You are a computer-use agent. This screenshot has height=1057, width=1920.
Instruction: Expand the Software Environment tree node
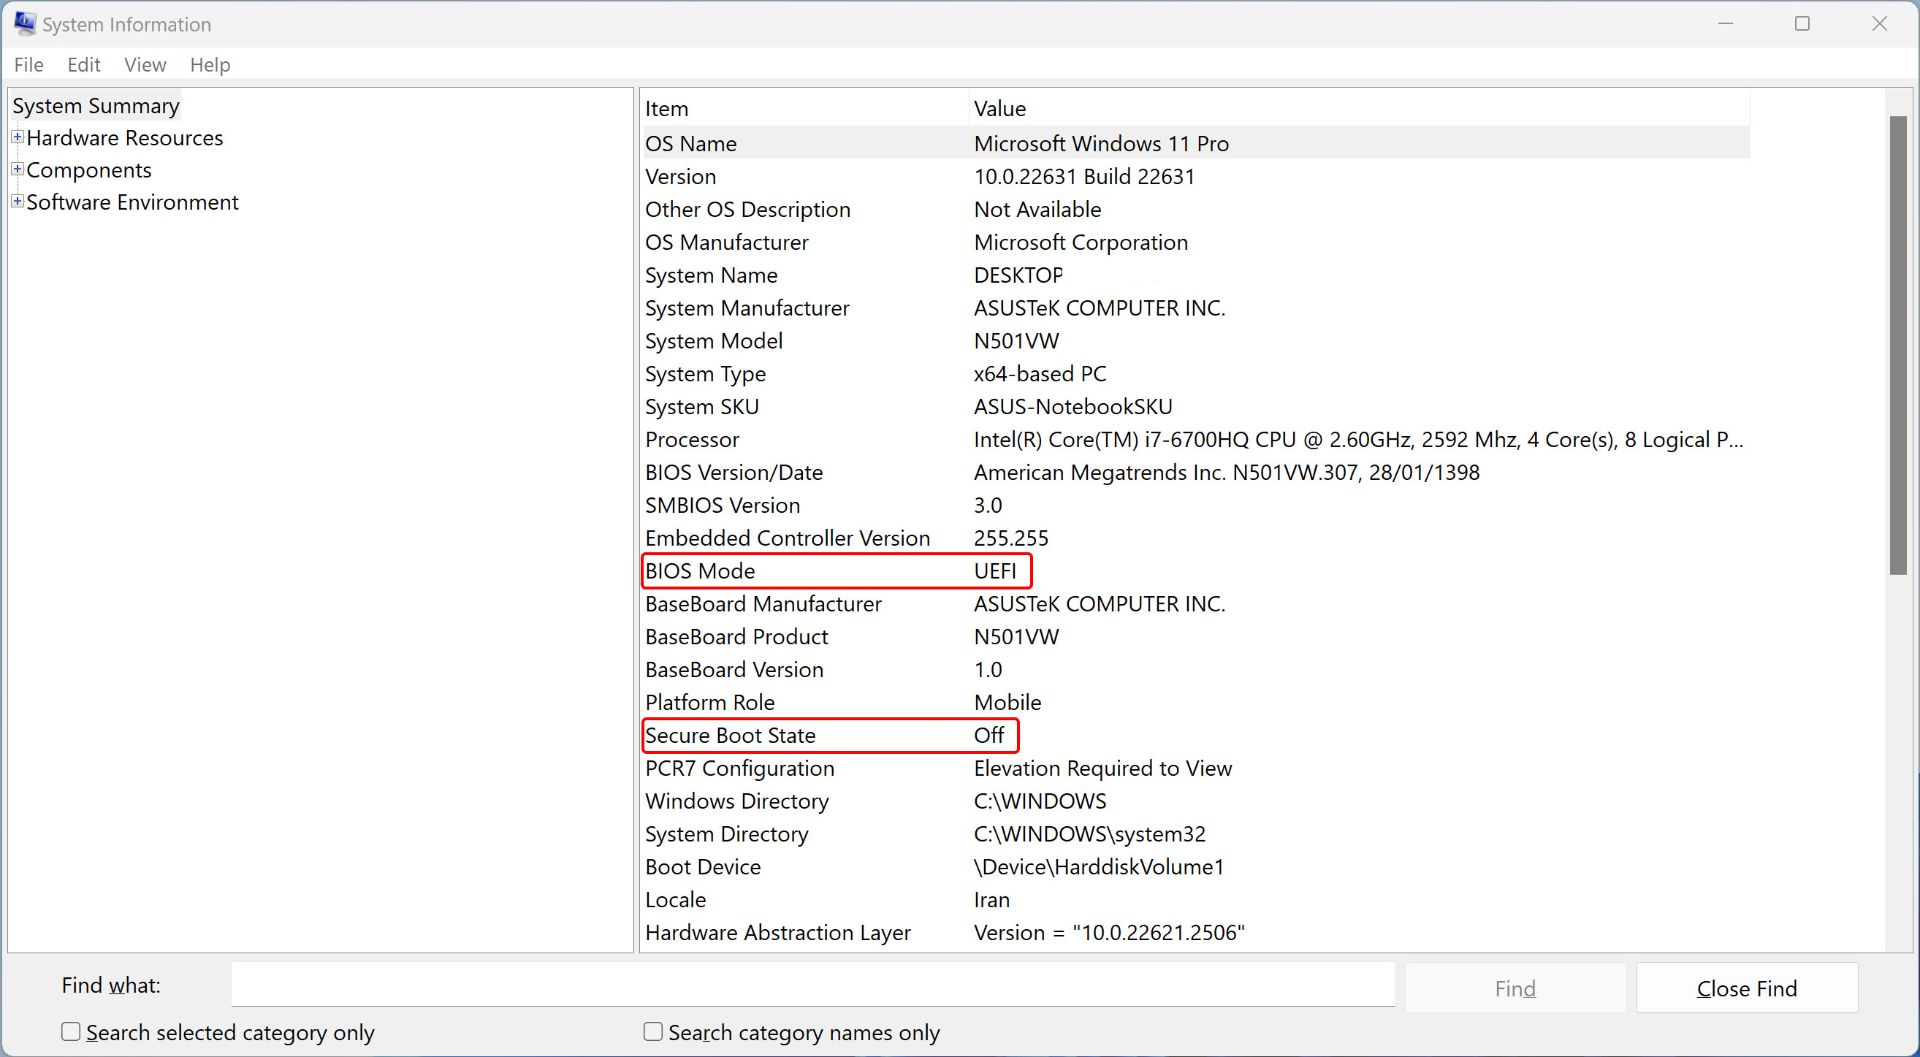click(16, 202)
